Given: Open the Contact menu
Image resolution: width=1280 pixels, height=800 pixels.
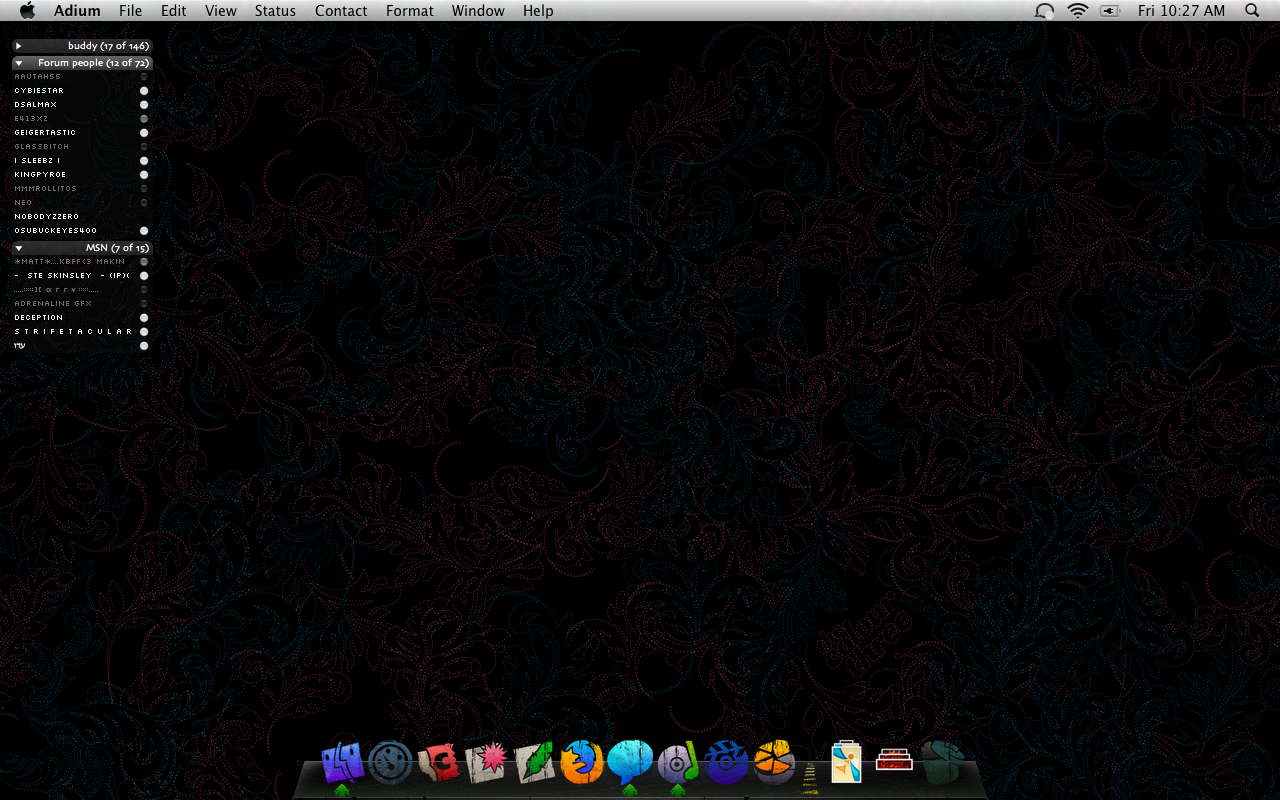Looking at the screenshot, I should 341,10.
